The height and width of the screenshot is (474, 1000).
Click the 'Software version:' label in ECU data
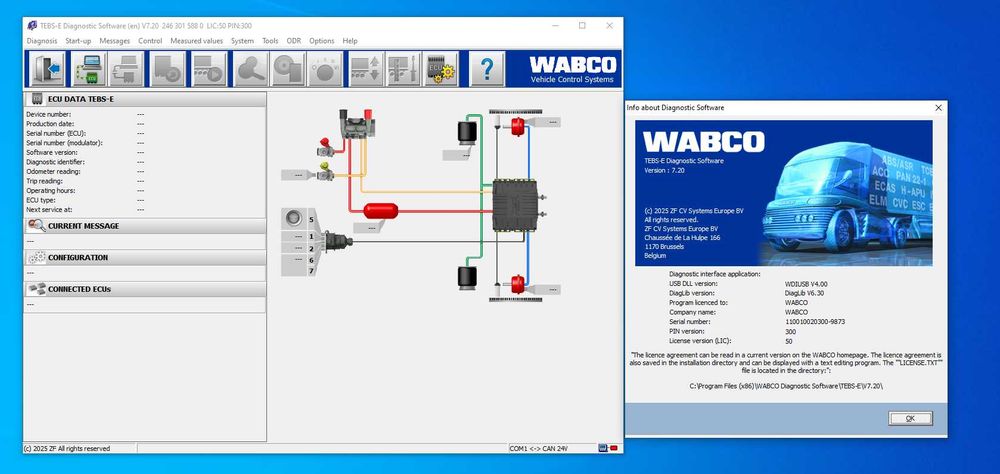[52, 152]
